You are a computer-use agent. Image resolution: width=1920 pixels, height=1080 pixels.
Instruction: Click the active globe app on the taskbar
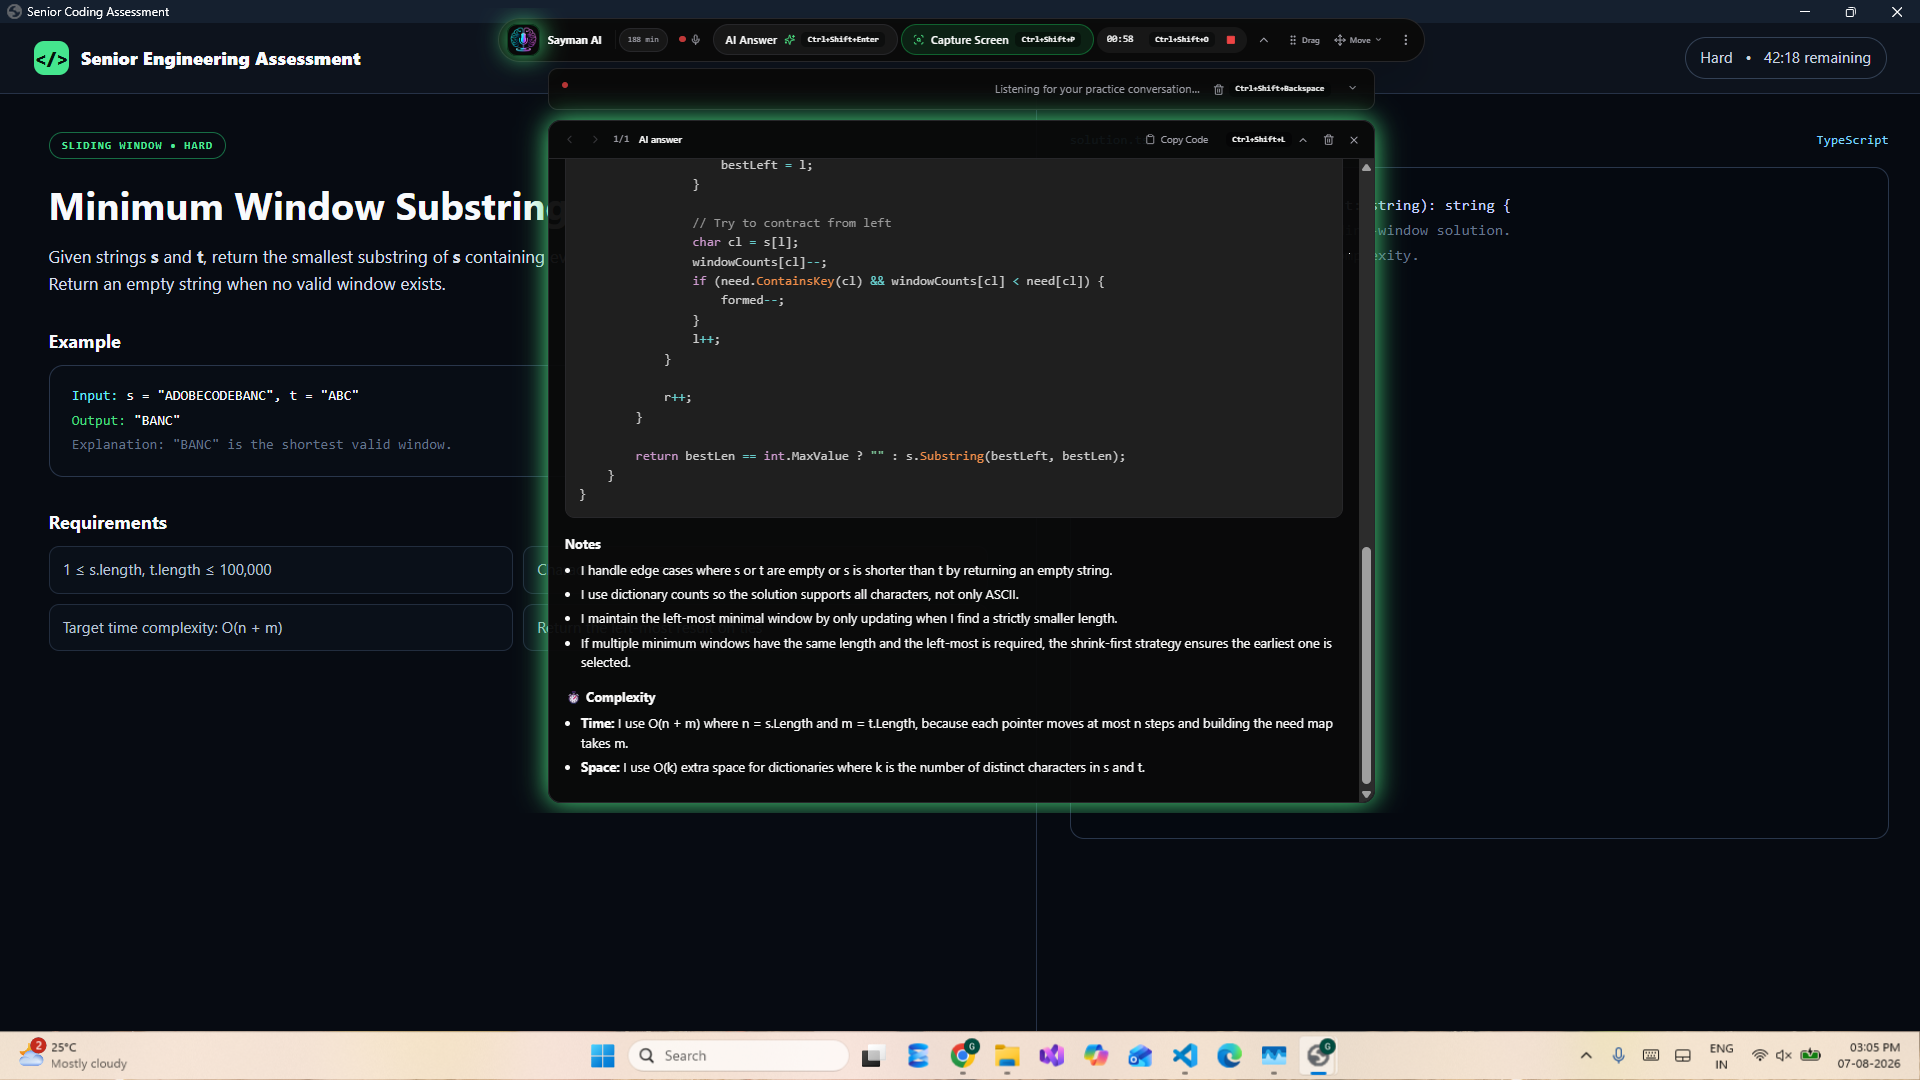1319,1056
